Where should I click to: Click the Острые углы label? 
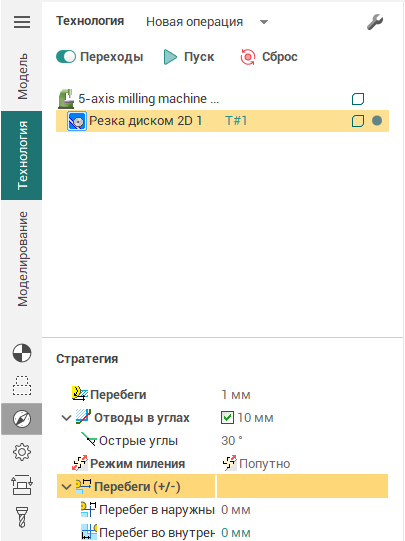(x=139, y=441)
